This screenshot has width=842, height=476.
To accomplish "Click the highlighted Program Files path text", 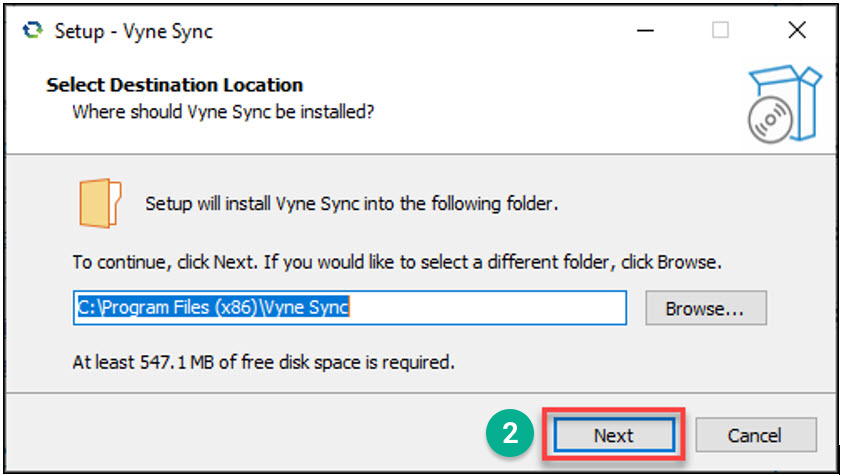I will tap(212, 308).
